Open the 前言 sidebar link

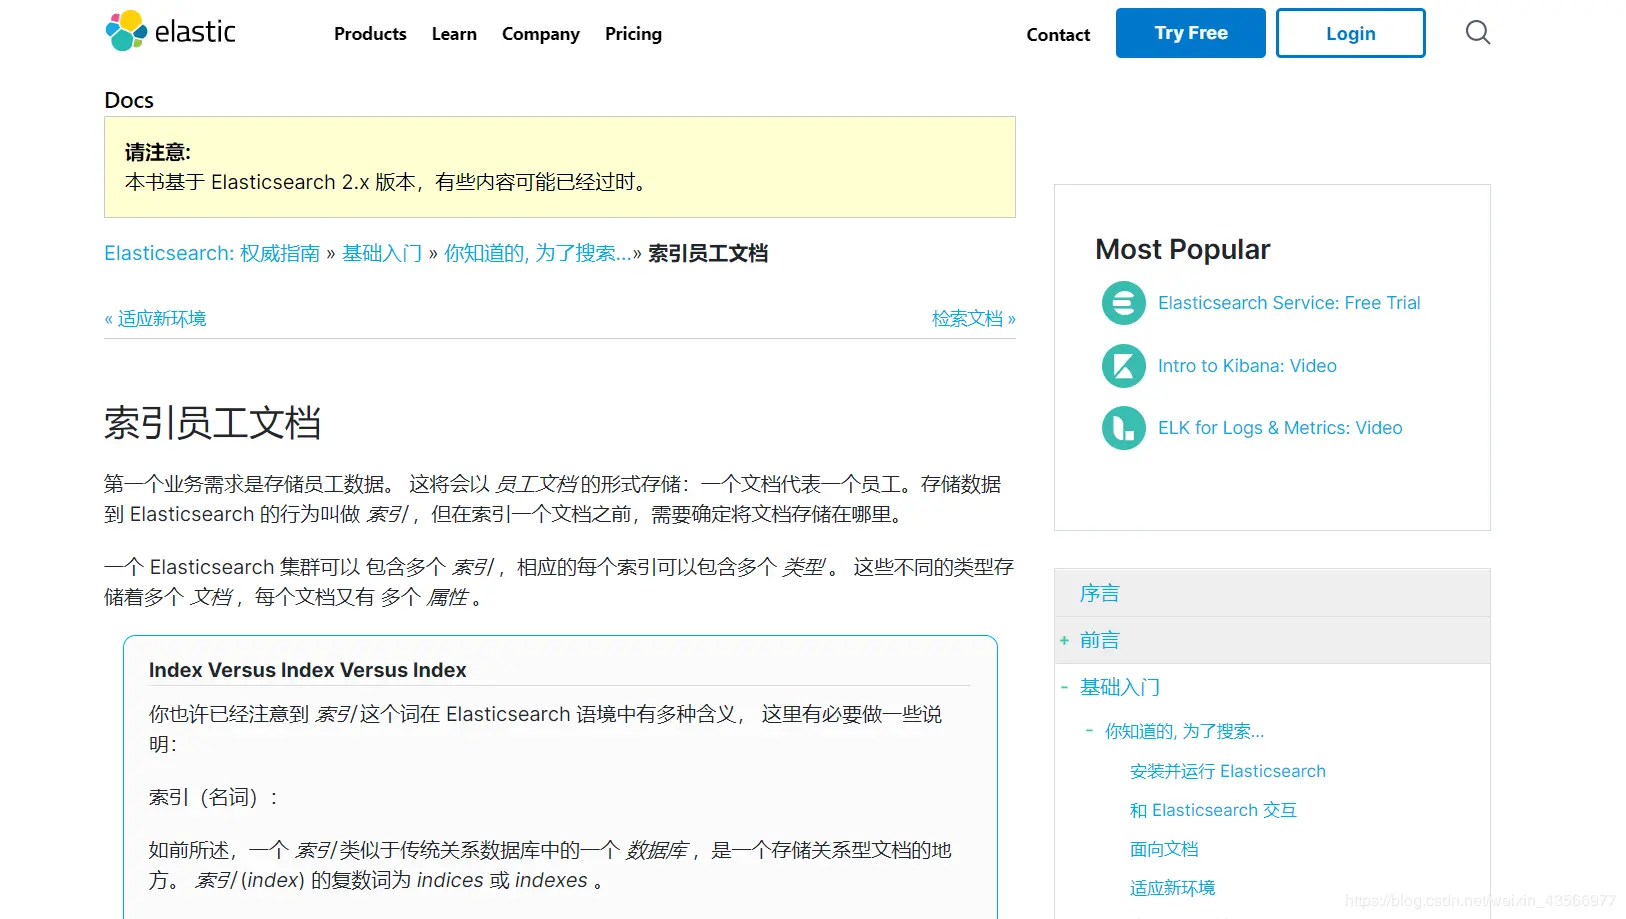1099,640
